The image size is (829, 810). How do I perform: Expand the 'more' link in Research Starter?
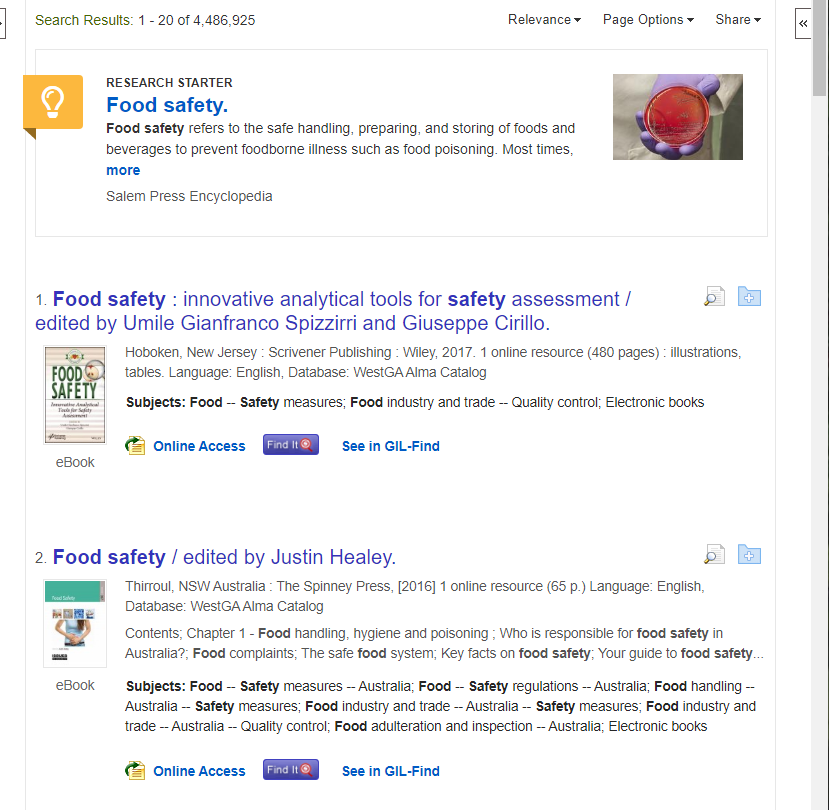[123, 170]
